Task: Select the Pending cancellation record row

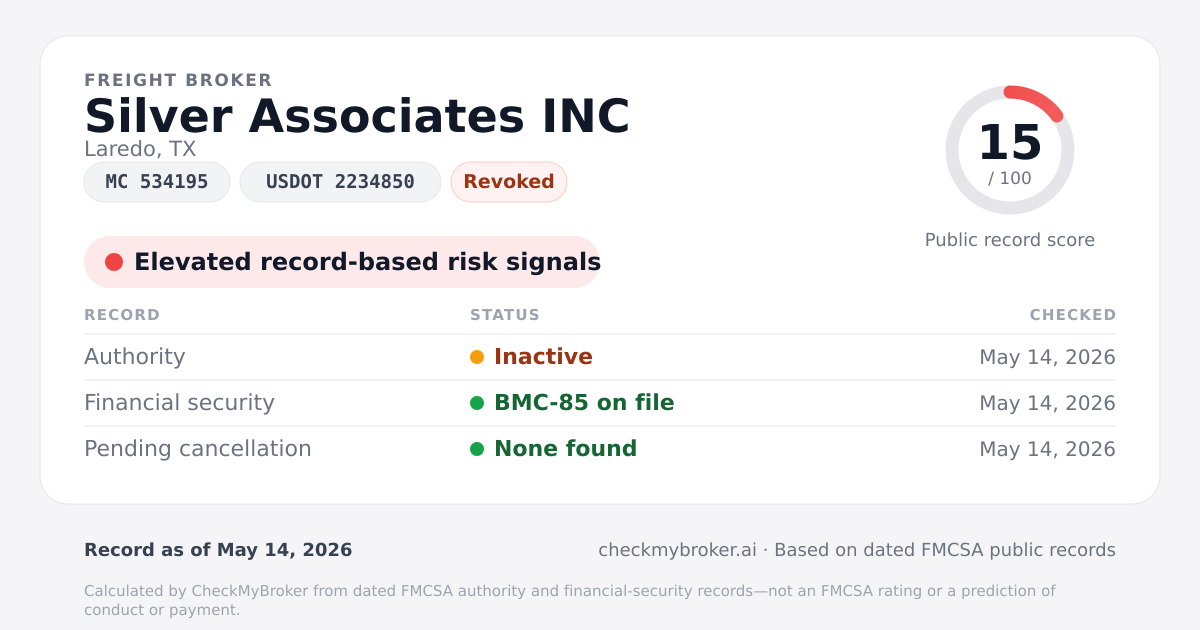Action: [x=600, y=449]
